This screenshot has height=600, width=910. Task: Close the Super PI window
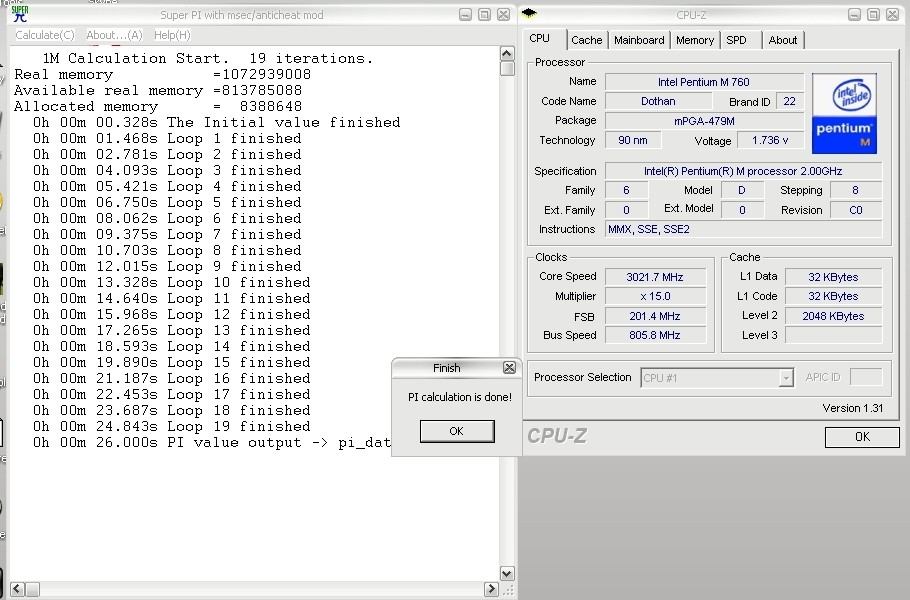tap(503, 15)
